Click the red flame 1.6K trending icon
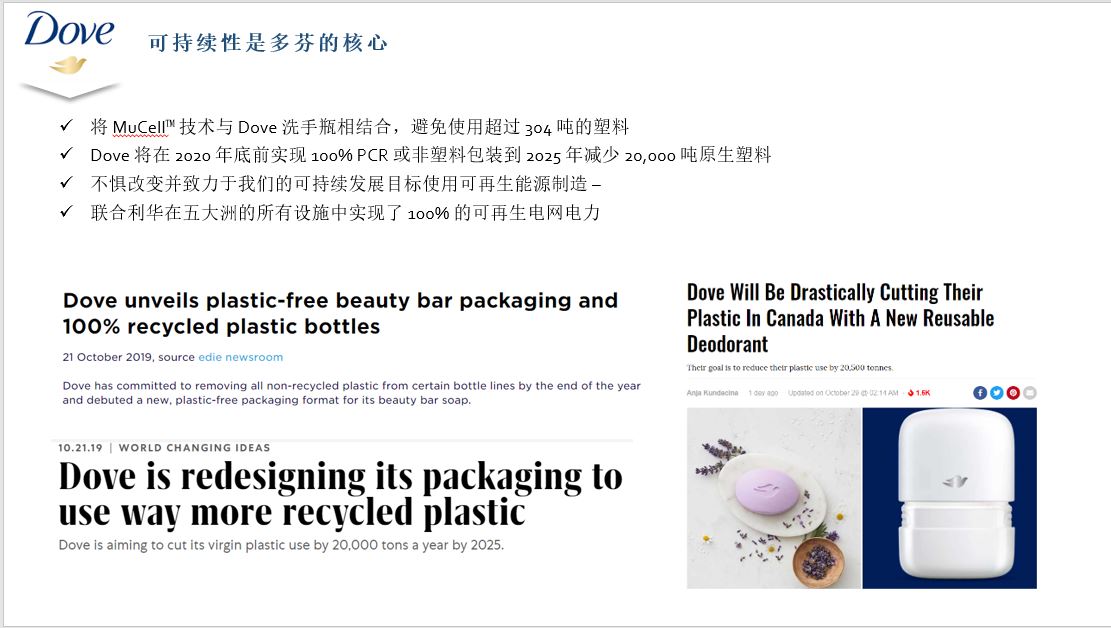This screenshot has width=1111, height=628. click(919, 393)
